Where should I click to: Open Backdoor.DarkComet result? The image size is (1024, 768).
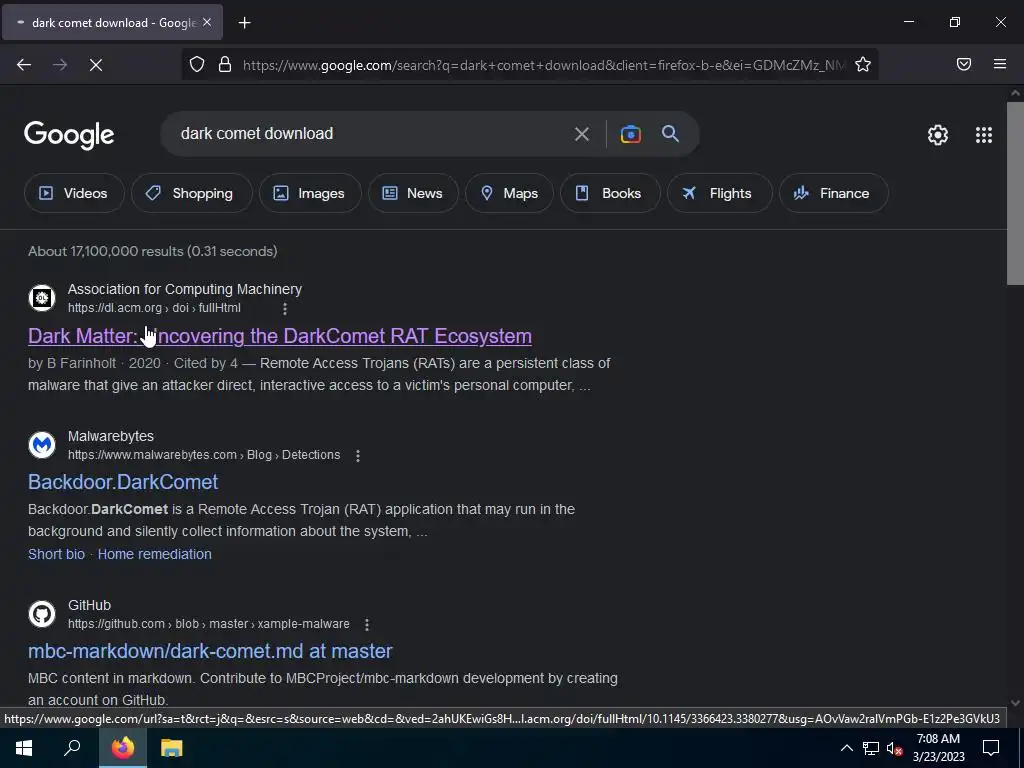point(123,482)
